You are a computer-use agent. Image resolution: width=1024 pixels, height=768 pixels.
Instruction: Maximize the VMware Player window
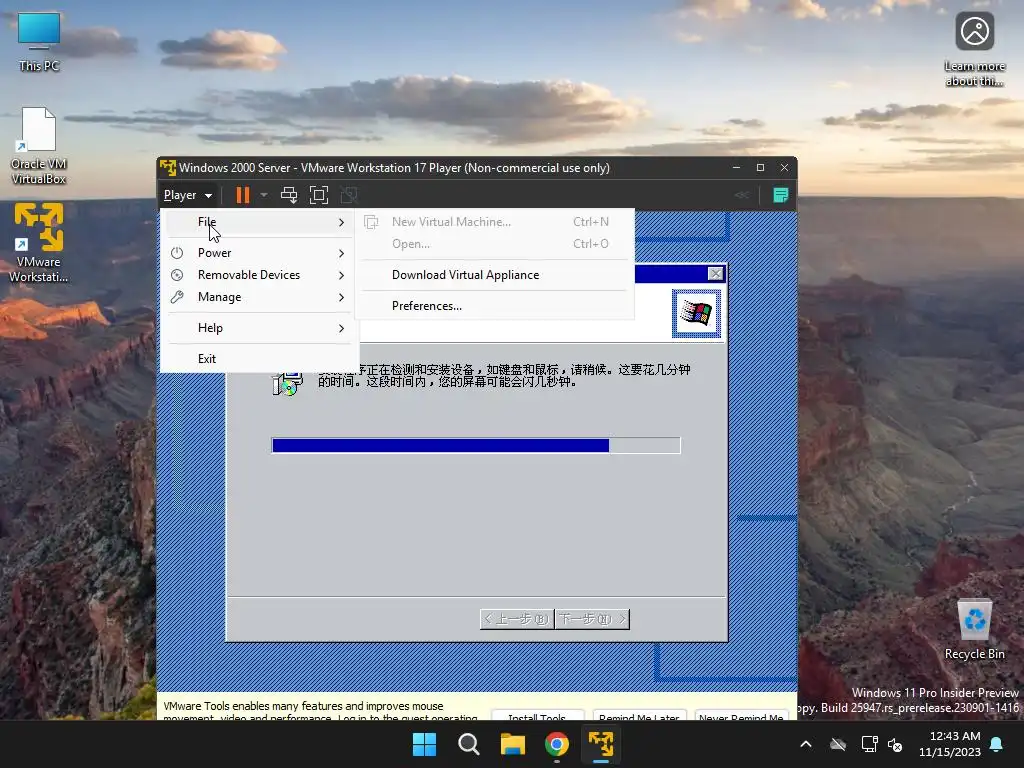760,168
